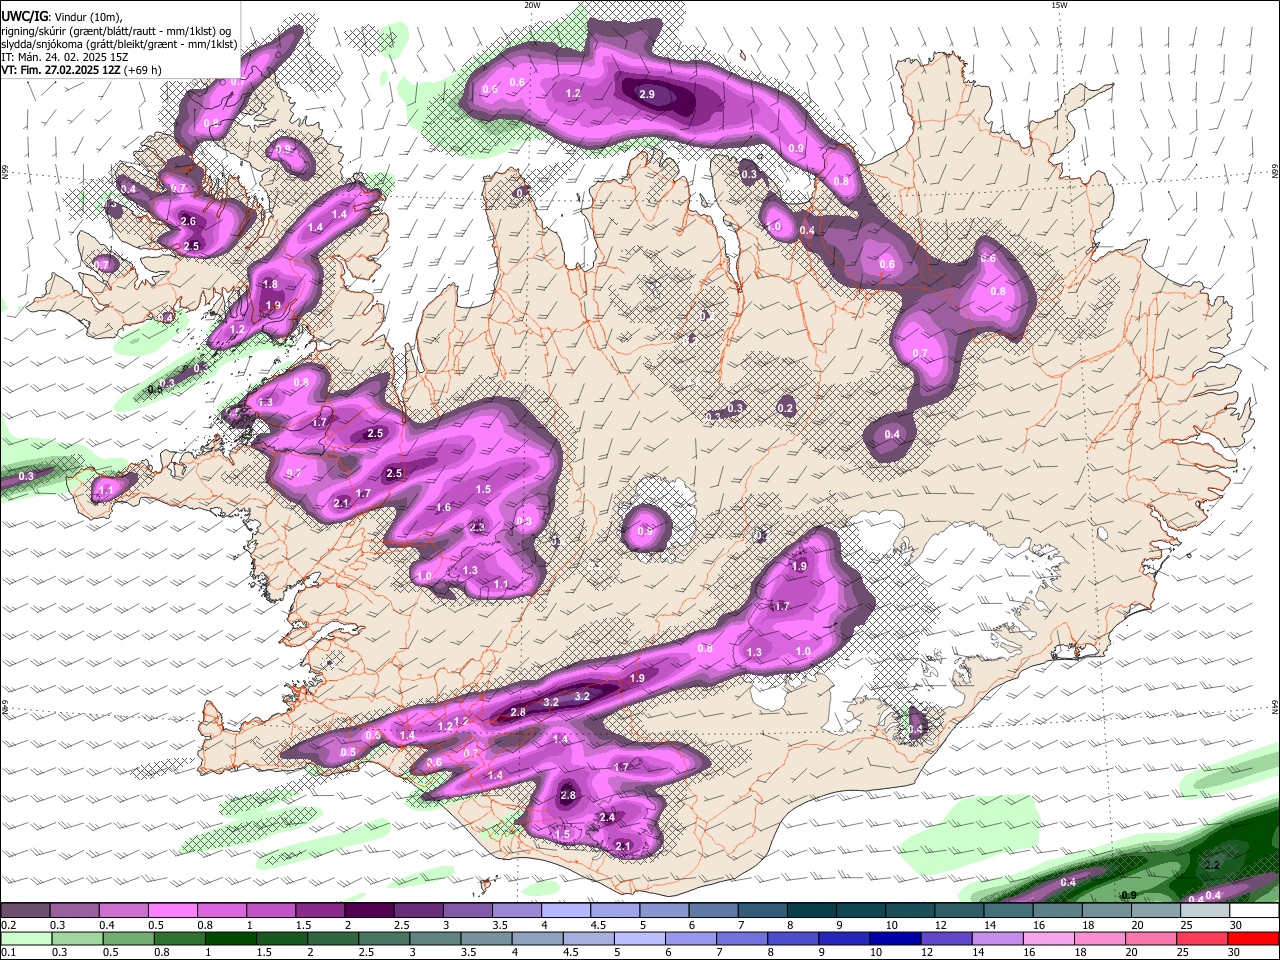This screenshot has height=960, width=1280.
Task: Click the 1.8 precipitation value label
Action: pyautogui.click(x=271, y=285)
